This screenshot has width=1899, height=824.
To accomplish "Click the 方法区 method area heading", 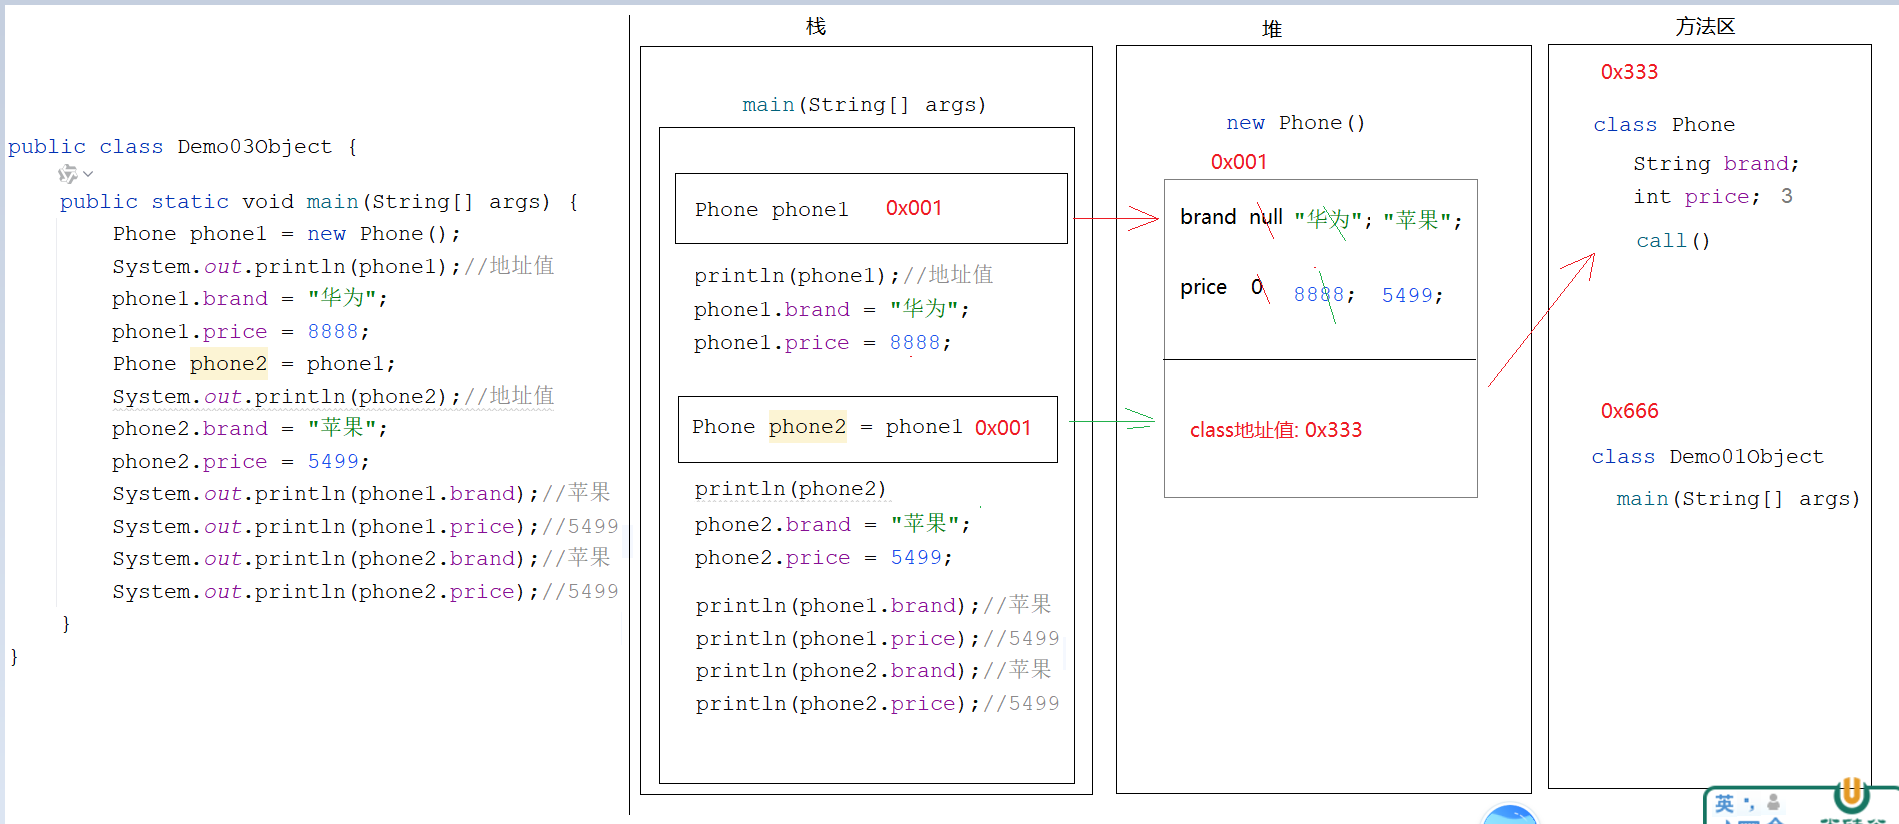I will click(x=1705, y=27).
